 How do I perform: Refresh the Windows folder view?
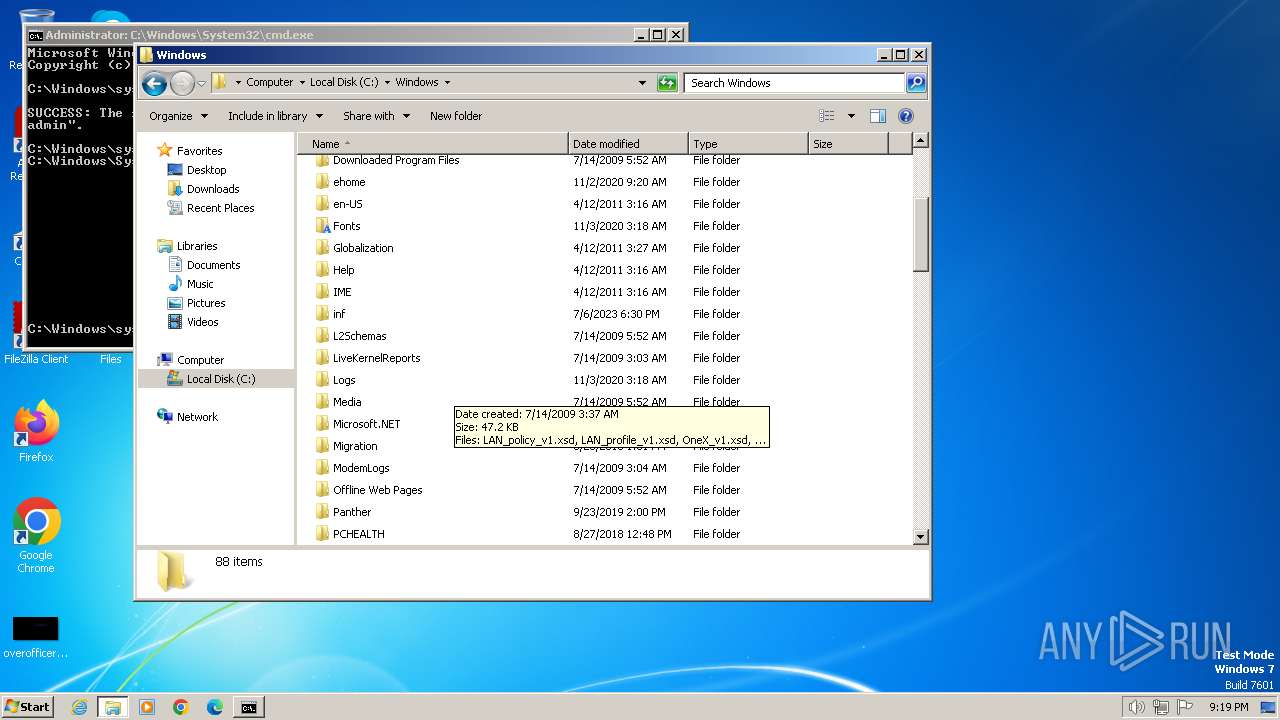click(667, 83)
